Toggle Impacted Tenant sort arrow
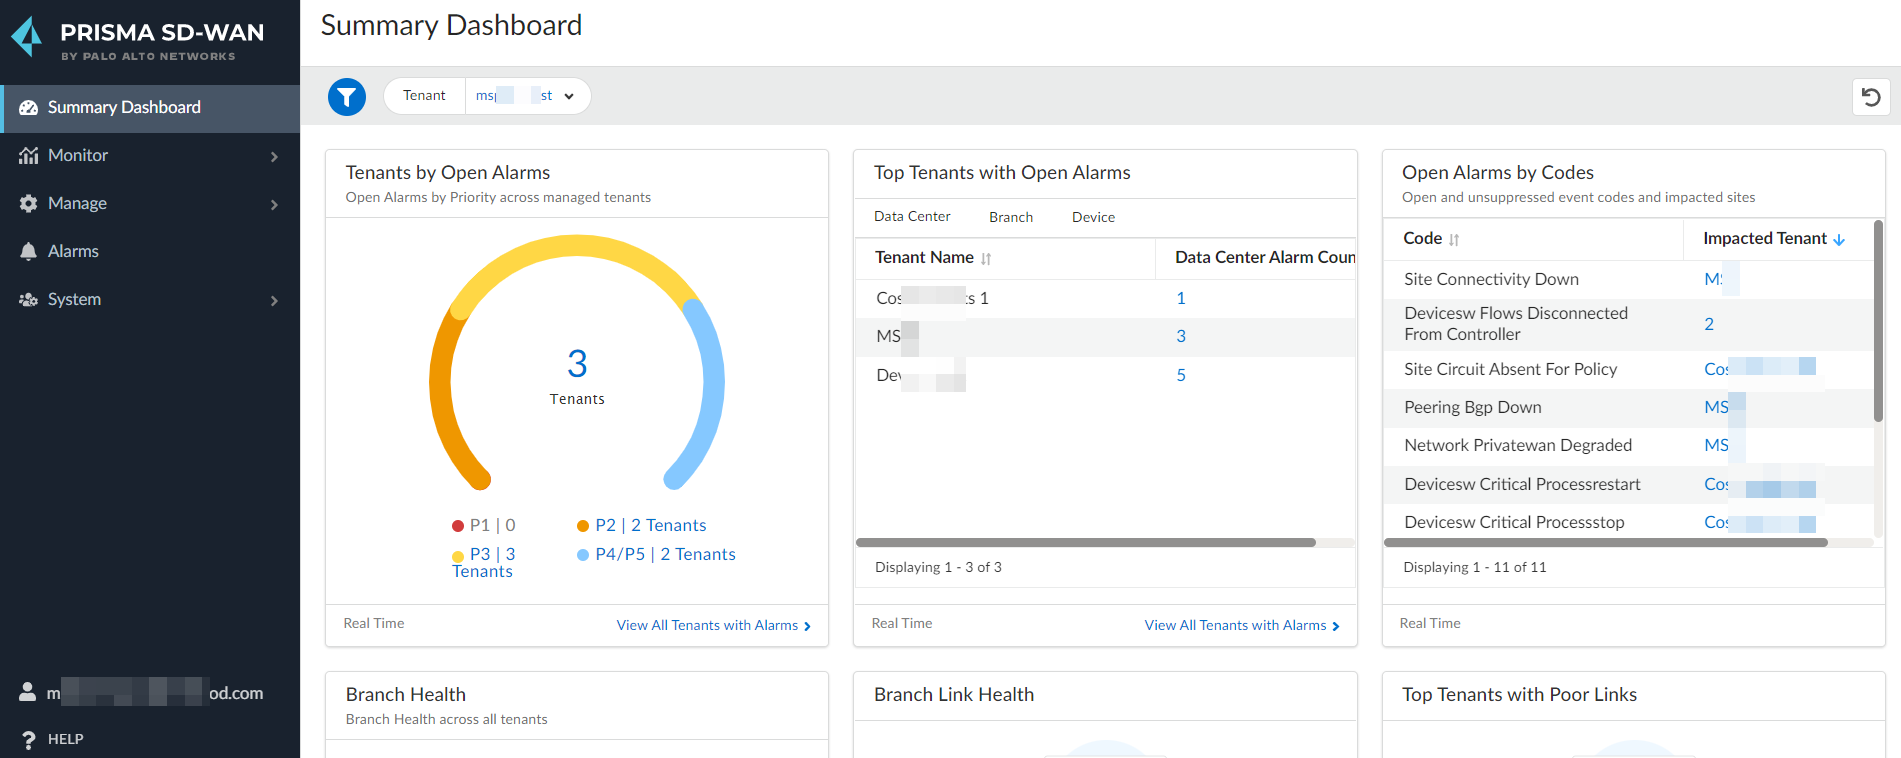This screenshot has width=1901, height=758. click(x=1839, y=240)
